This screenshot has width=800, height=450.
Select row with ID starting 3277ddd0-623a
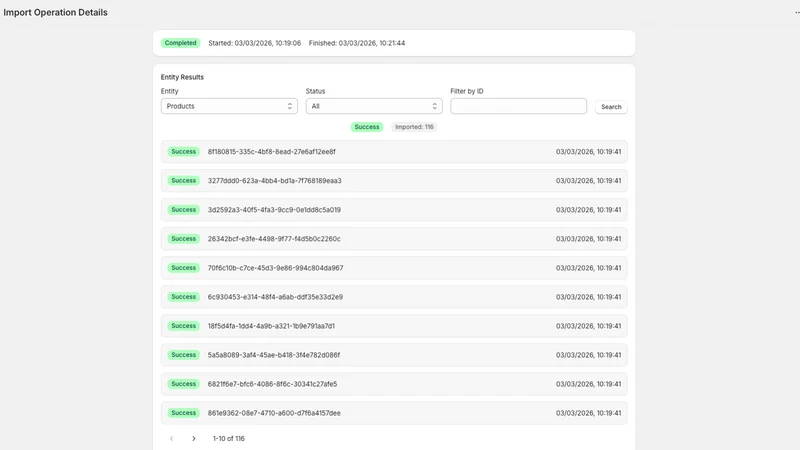[x=394, y=181]
